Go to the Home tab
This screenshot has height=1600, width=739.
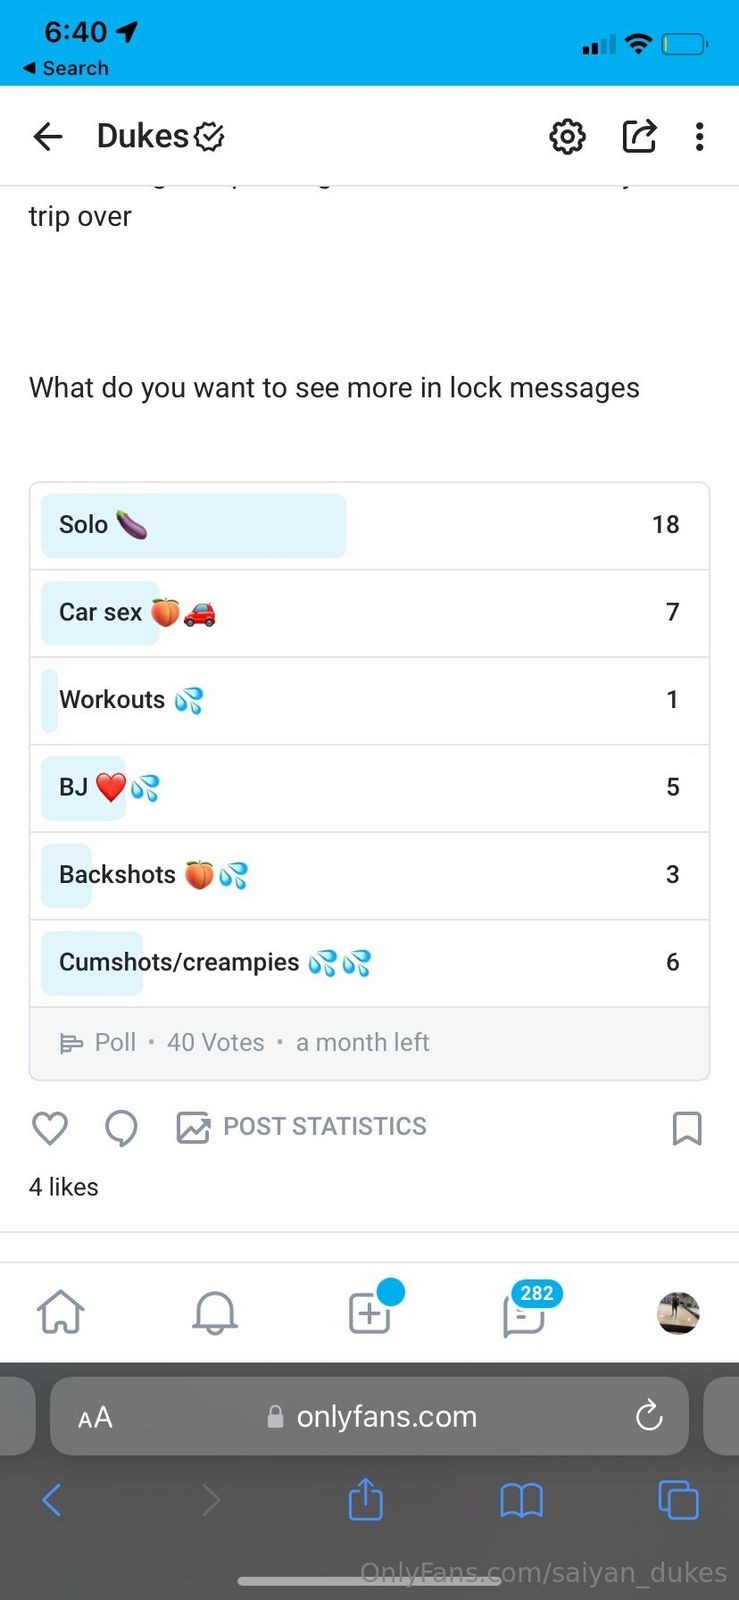[61, 1313]
